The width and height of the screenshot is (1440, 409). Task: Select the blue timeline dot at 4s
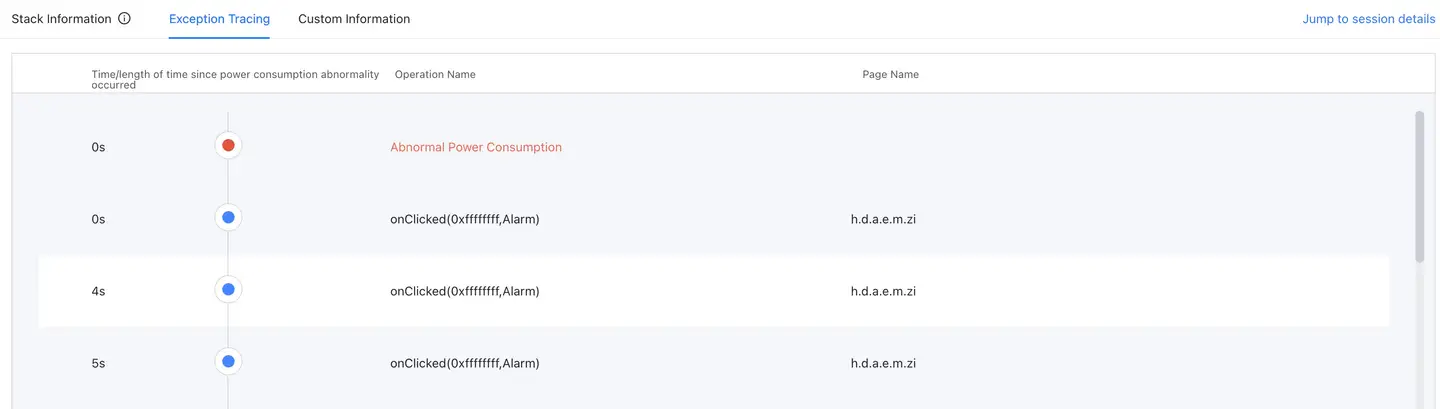pos(228,290)
